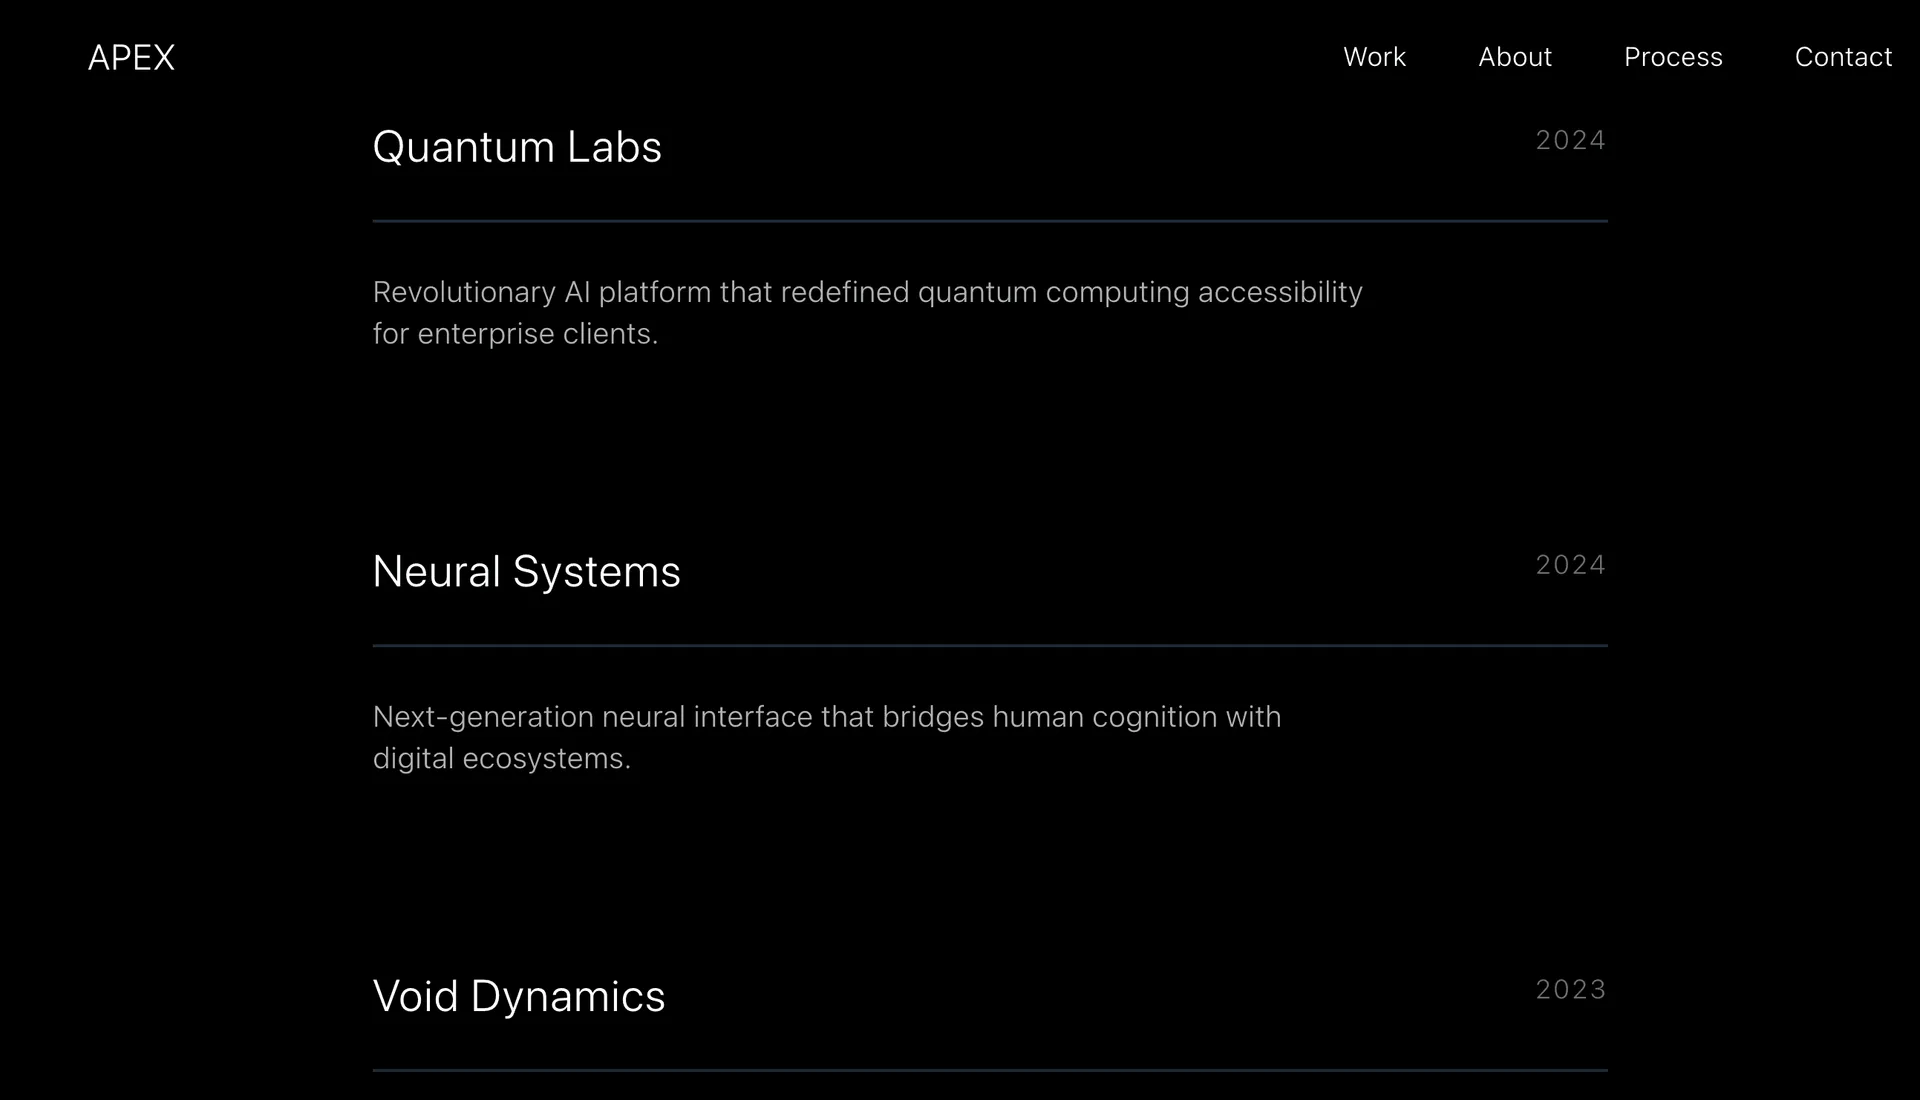Click the divider line under Void Dynamics
Image resolution: width=1920 pixels, height=1100 pixels.
(x=990, y=1071)
